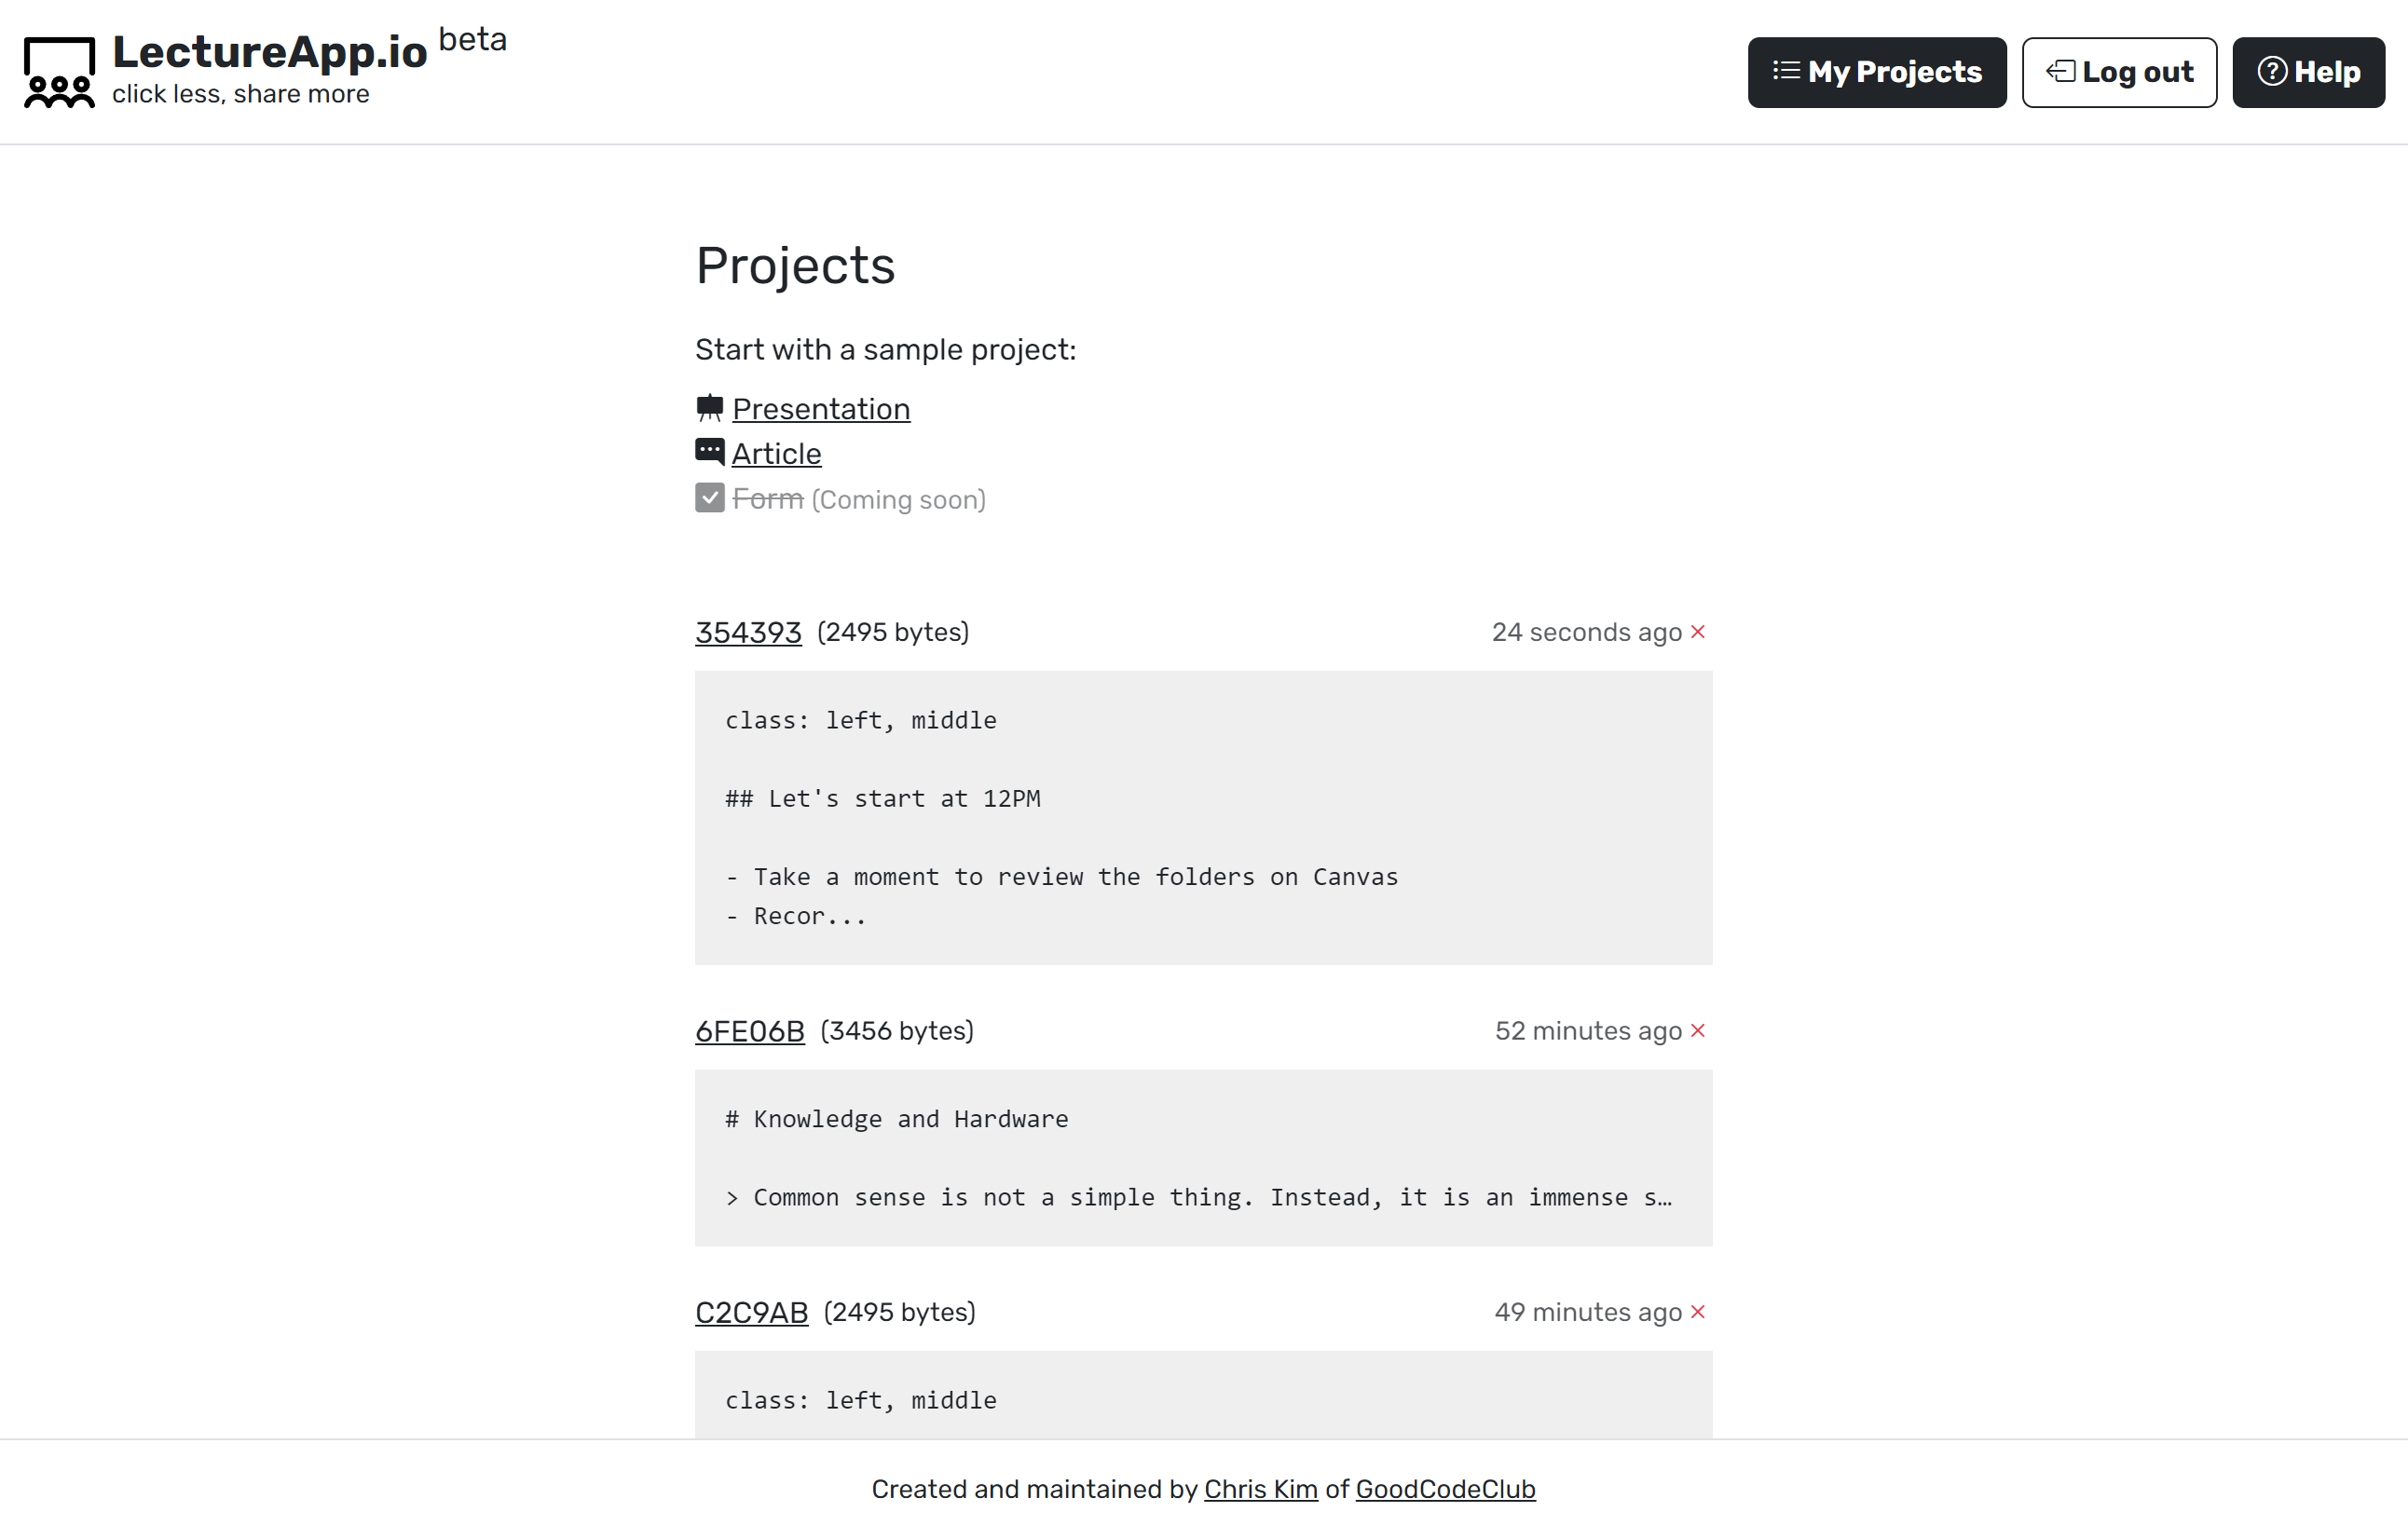The width and height of the screenshot is (2408, 1539).
Task: Open project C2C9AB
Action: tap(751, 1312)
